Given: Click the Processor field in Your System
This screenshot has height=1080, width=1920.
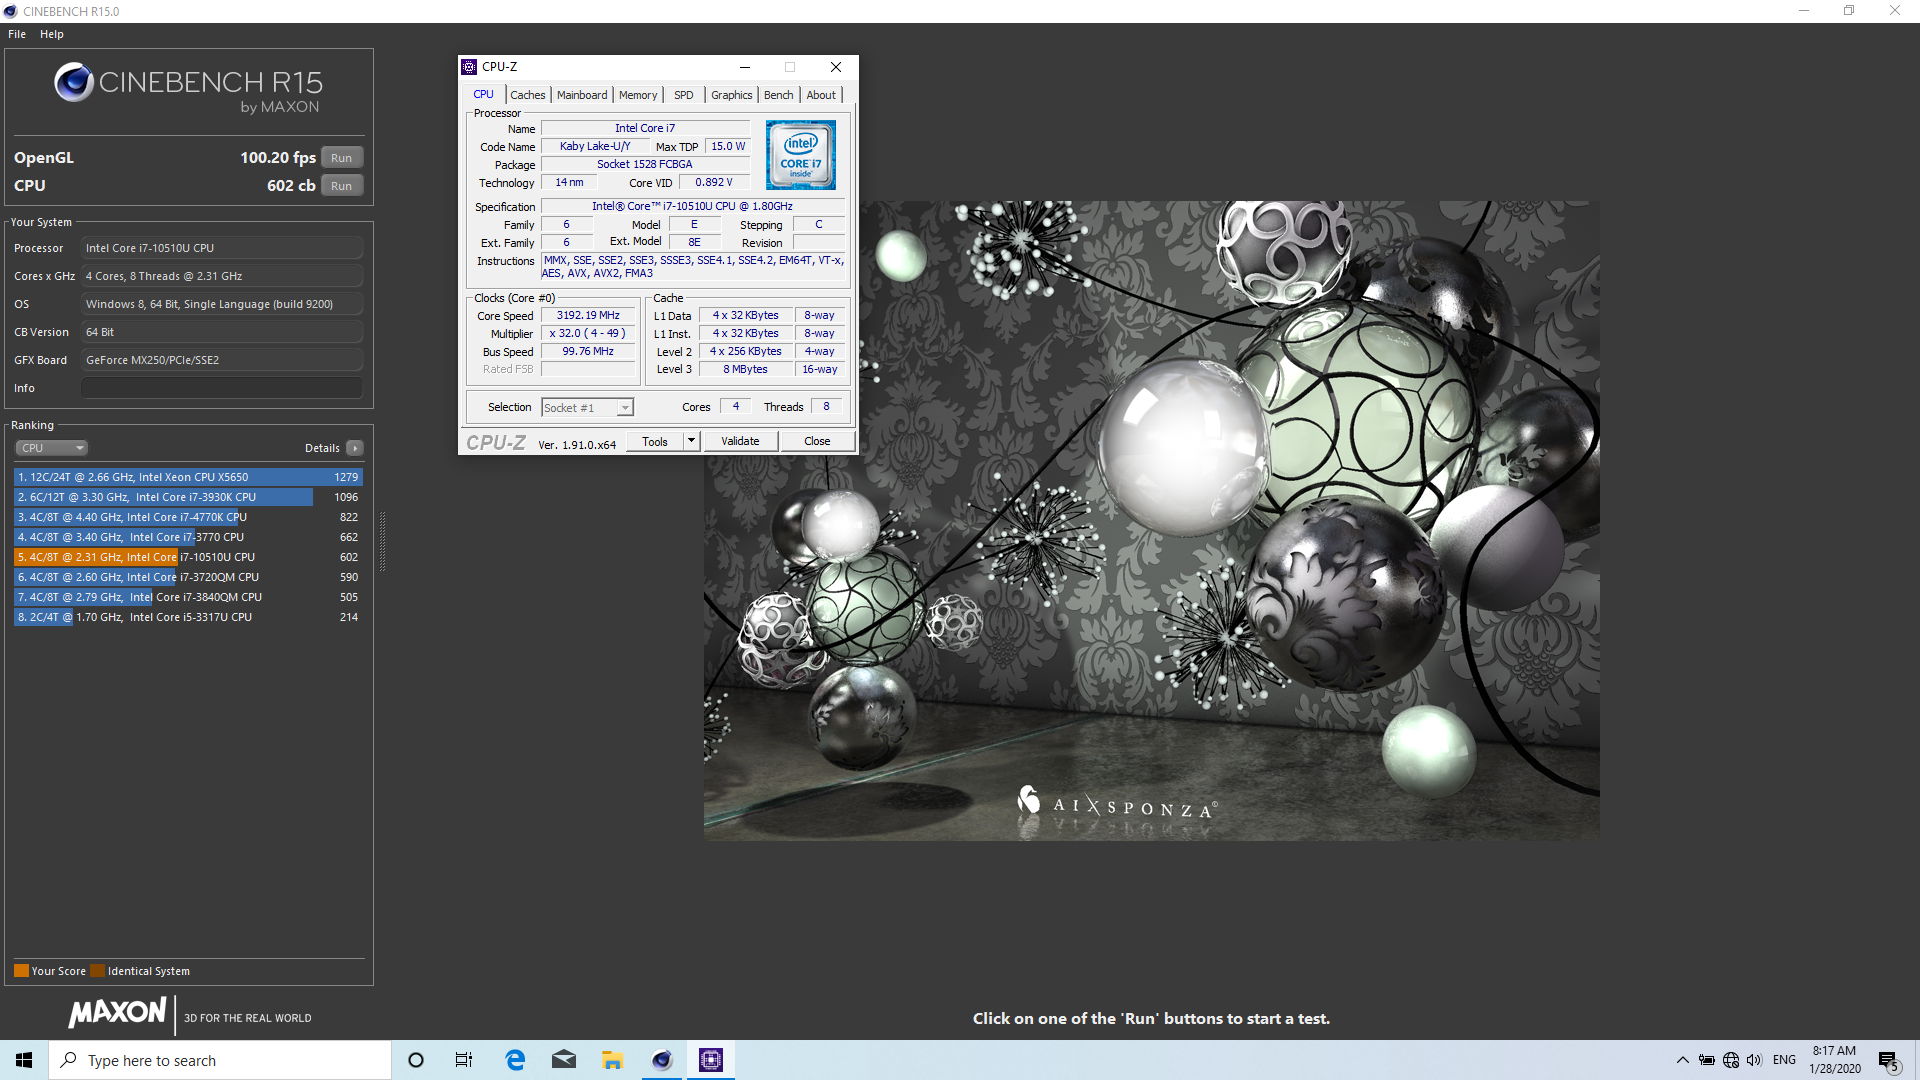Looking at the screenshot, I should click(222, 248).
